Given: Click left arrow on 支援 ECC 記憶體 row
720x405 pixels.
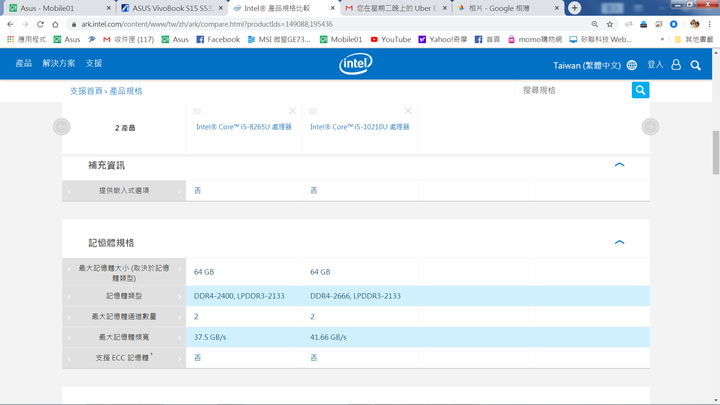Looking at the screenshot, I should coord(69,358).
